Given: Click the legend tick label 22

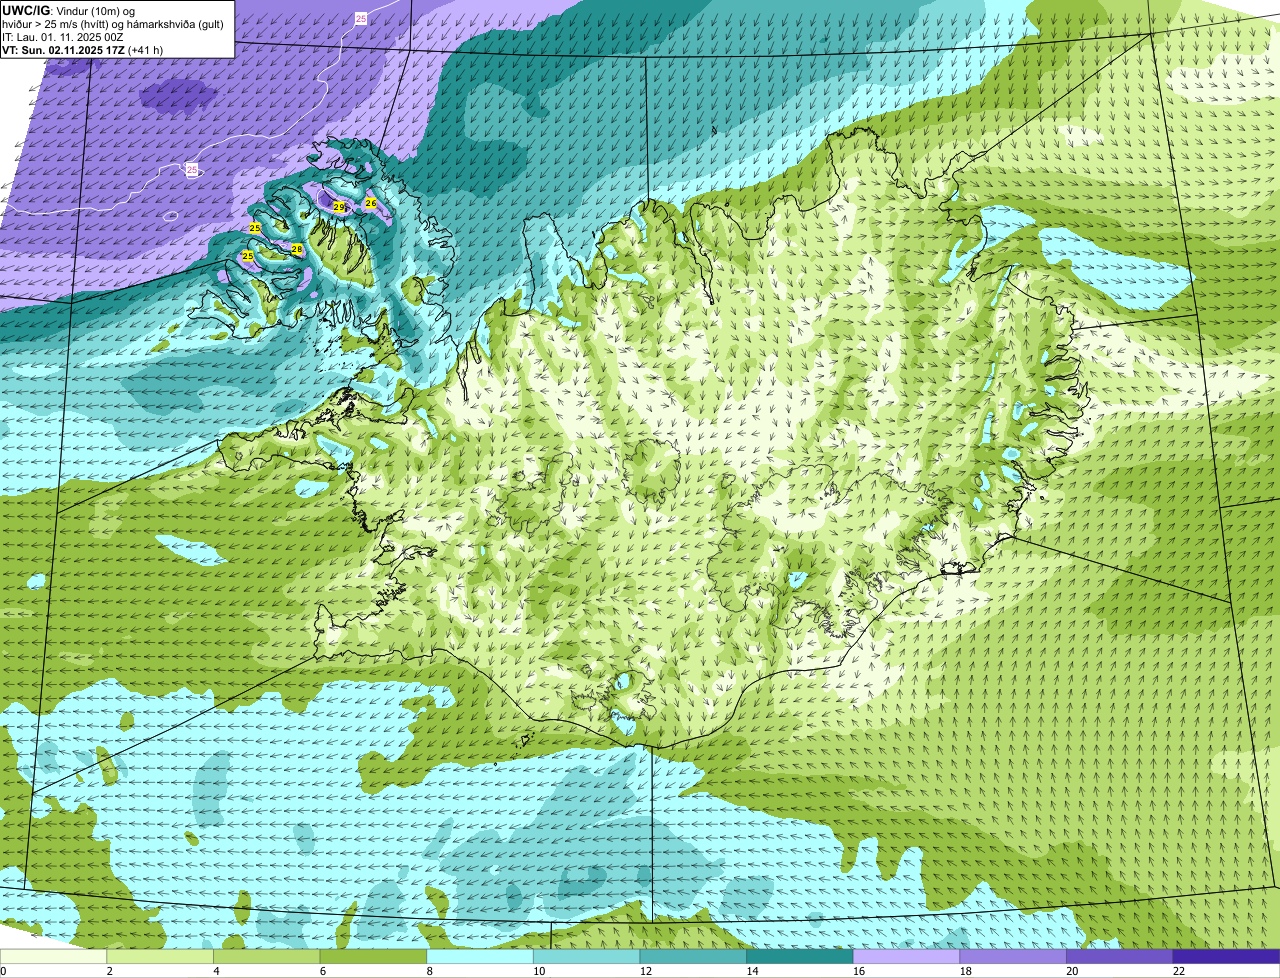Looking at the screenshot, I should [1179, 971].
